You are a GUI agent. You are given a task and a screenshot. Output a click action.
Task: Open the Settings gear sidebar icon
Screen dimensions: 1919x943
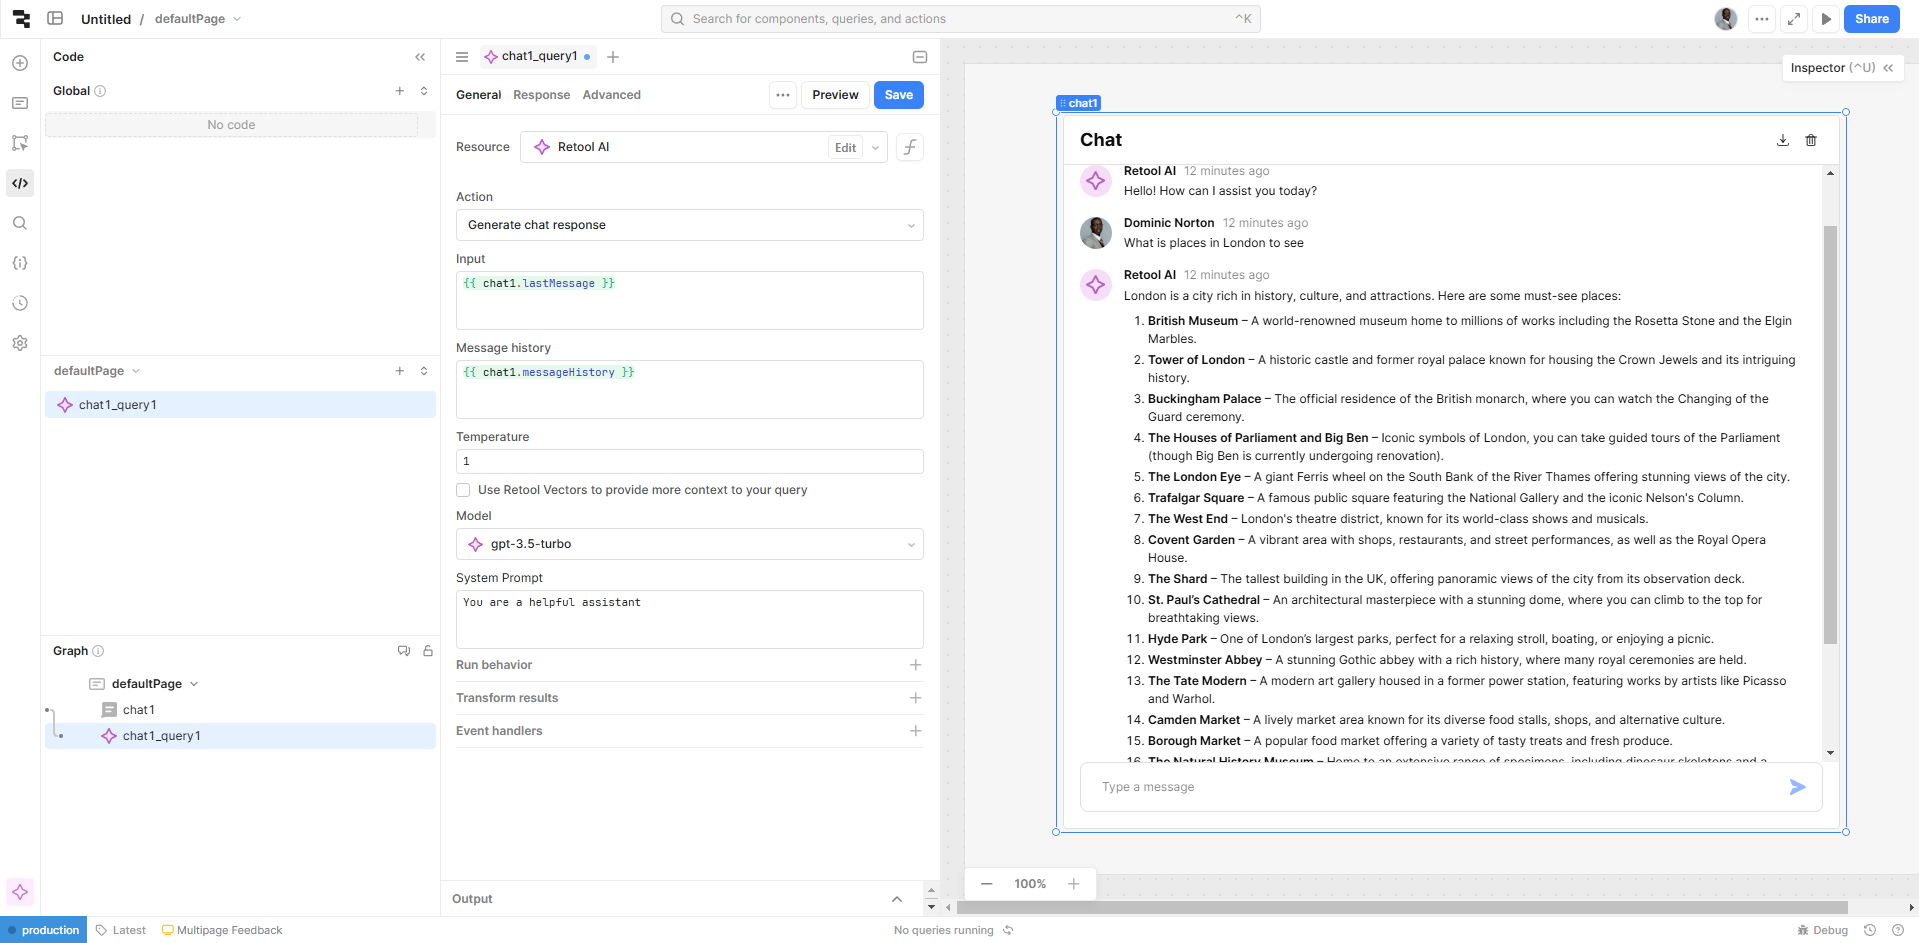coord(20,343)
